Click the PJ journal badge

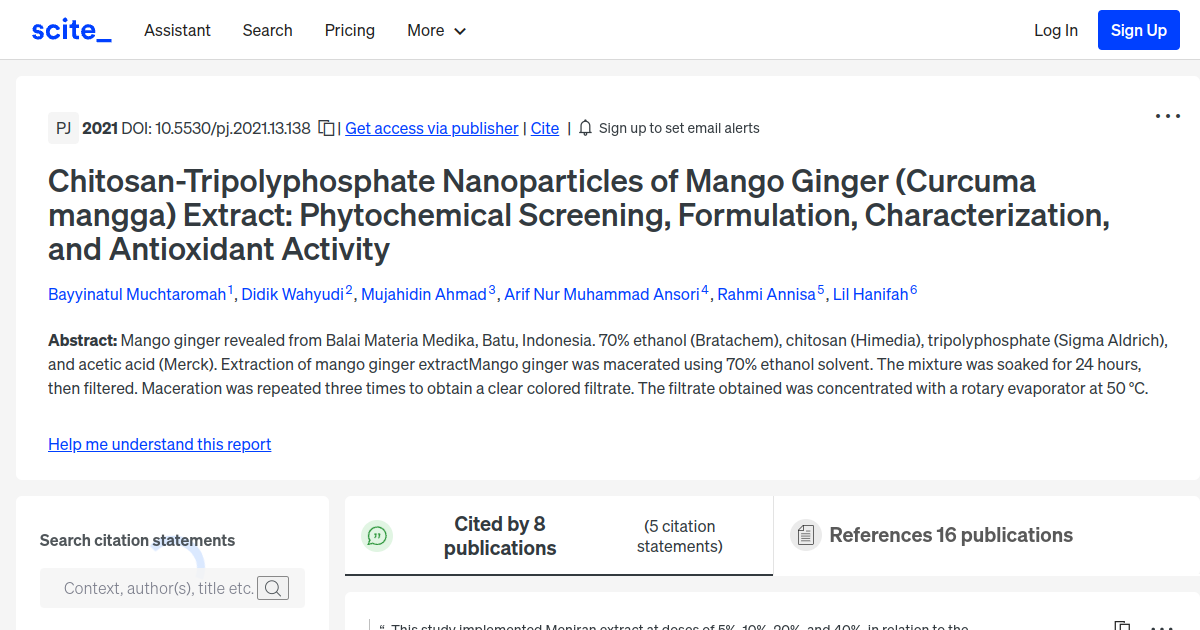(63, 128)
